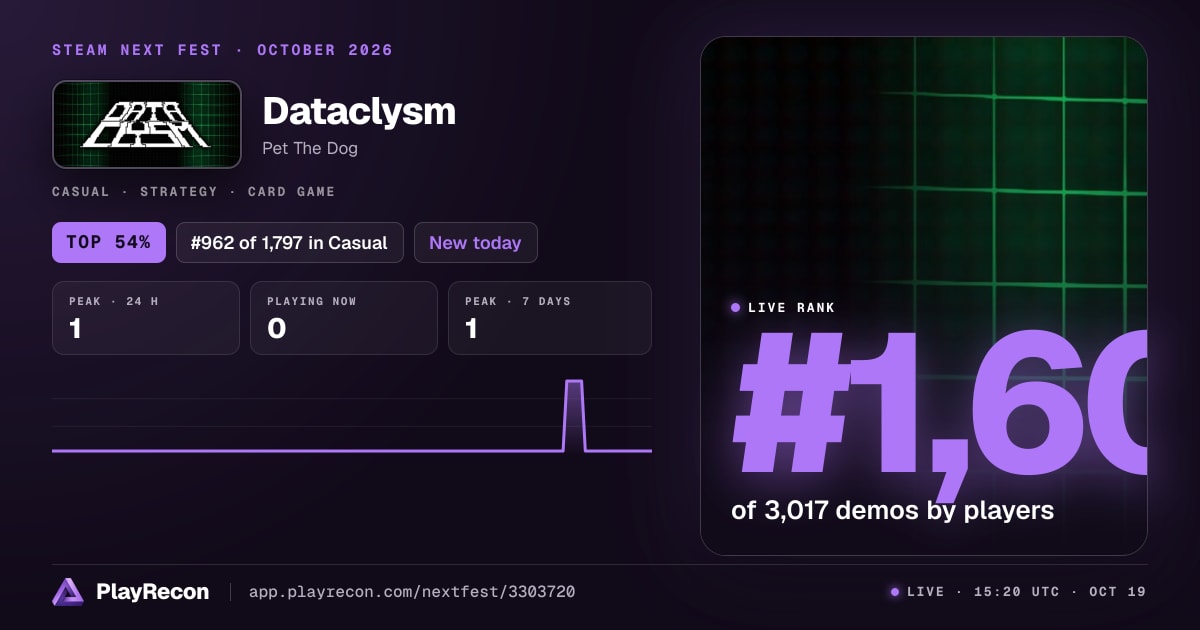Click the spike in the player chart
This screenshot has height=630, width=1200.
pos(574,415)
